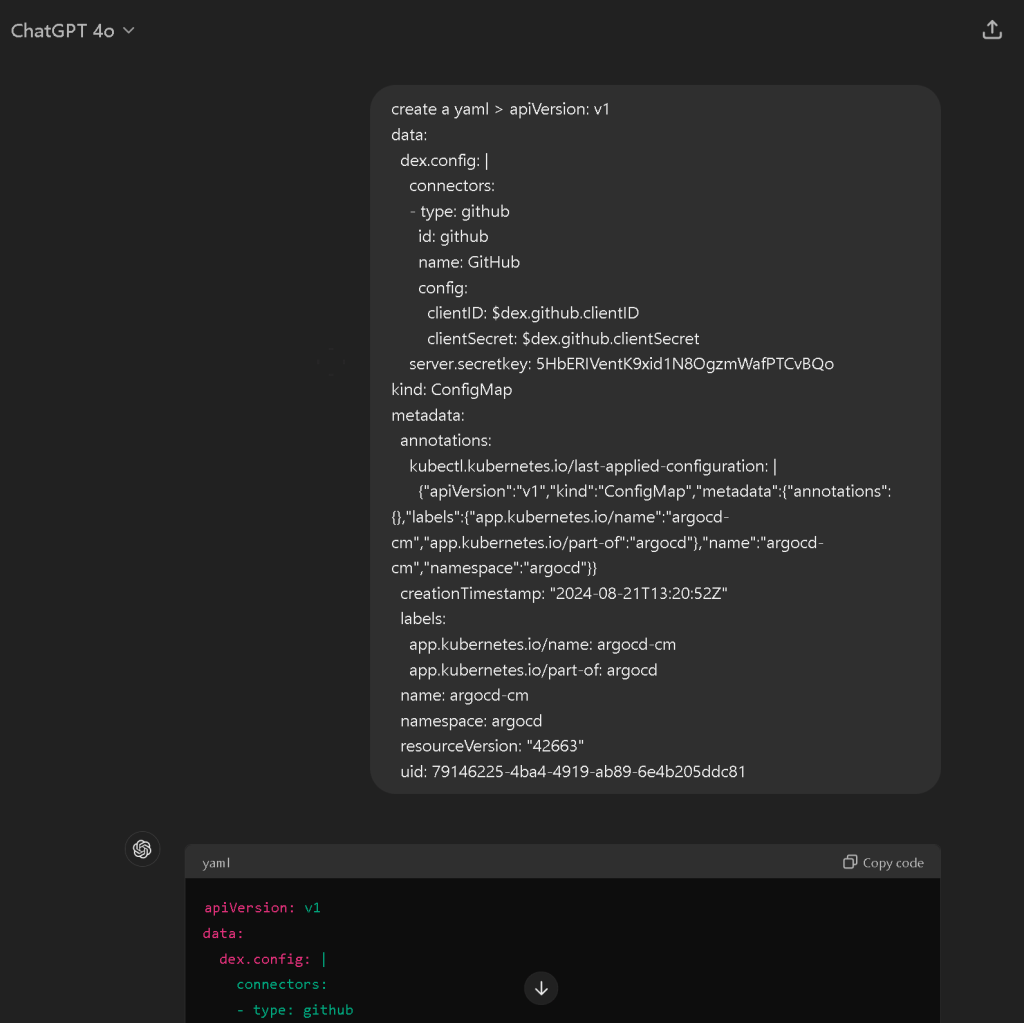Click the 'labels:' line in the user message

(x=423, y=619)
